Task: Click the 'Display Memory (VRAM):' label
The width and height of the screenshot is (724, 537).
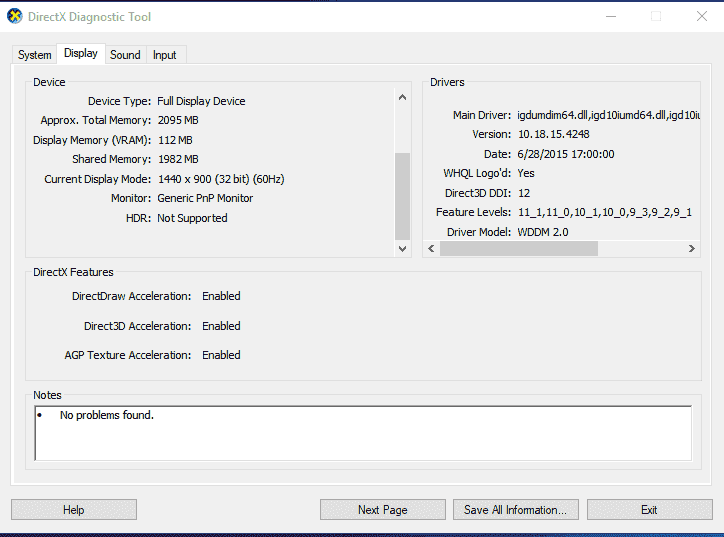Action: coord(92,140)
